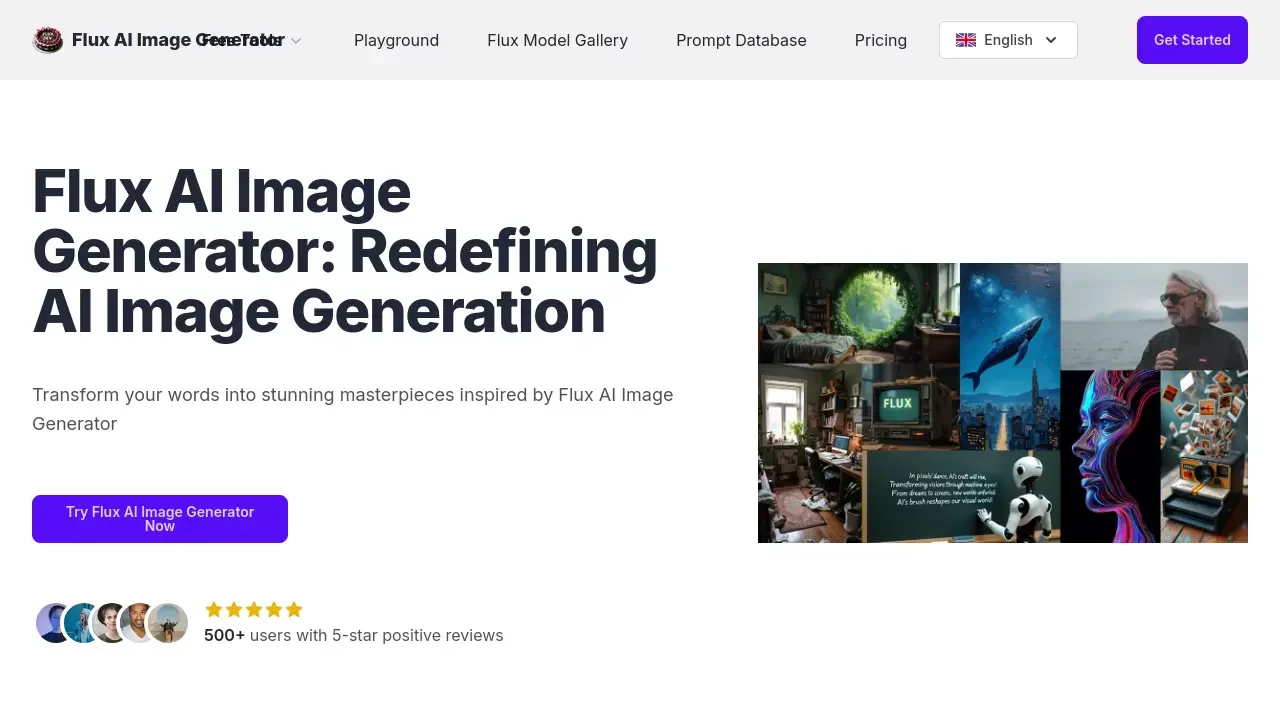Click the hero image collage
The image size is (1280, 720).
[x=1003, y=403]
